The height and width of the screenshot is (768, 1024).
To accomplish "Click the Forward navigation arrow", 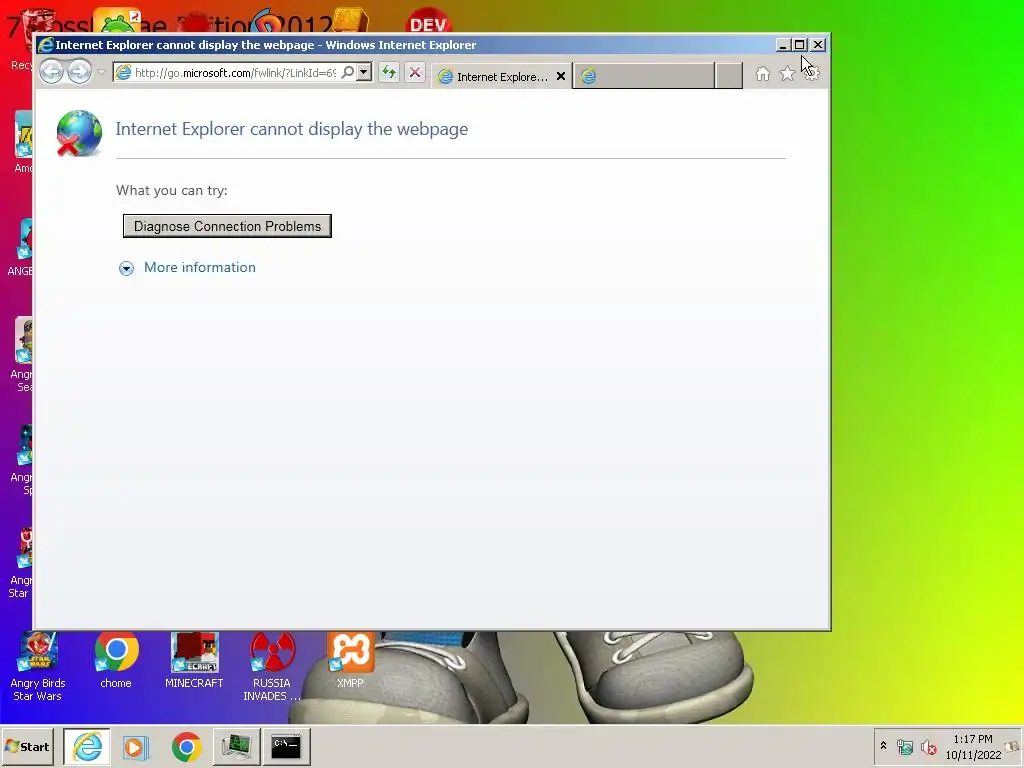I will pos(80,72).
